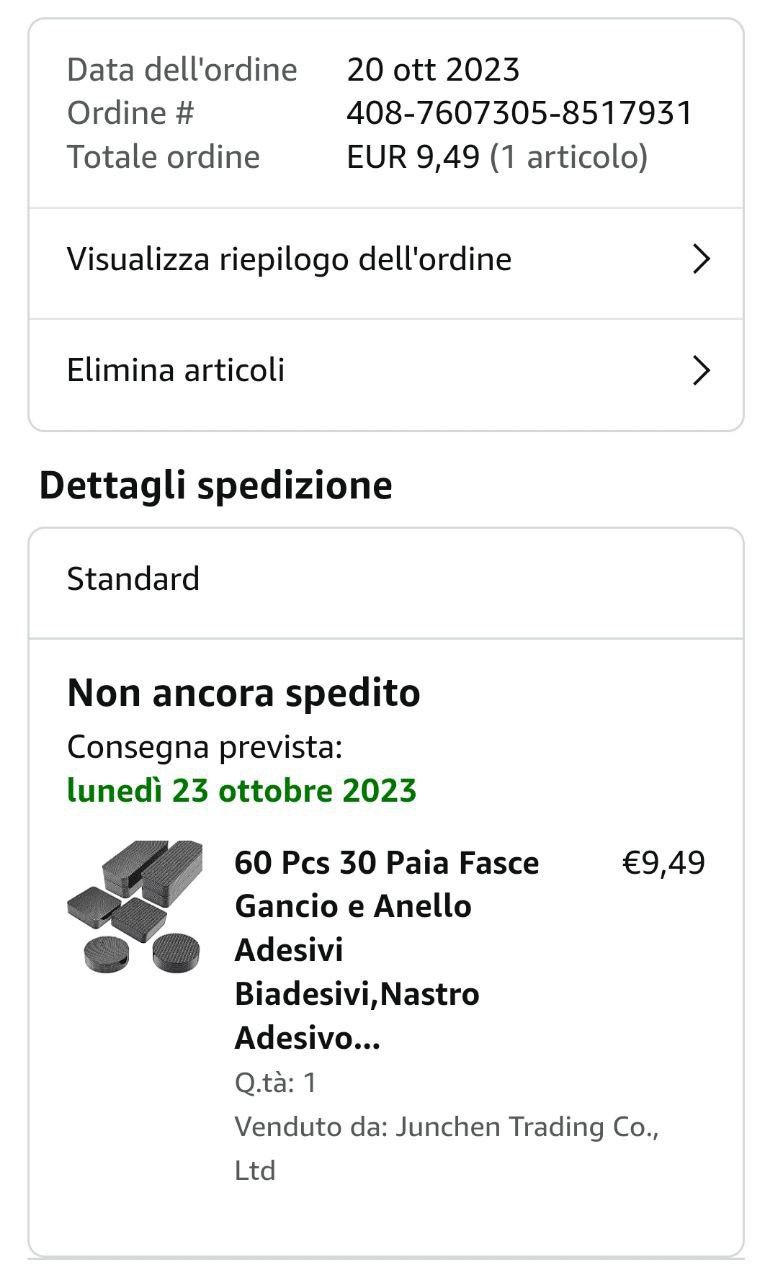Tap the Consegna prevista label
Screen dimensions: 775x1280
coord(204,747)
